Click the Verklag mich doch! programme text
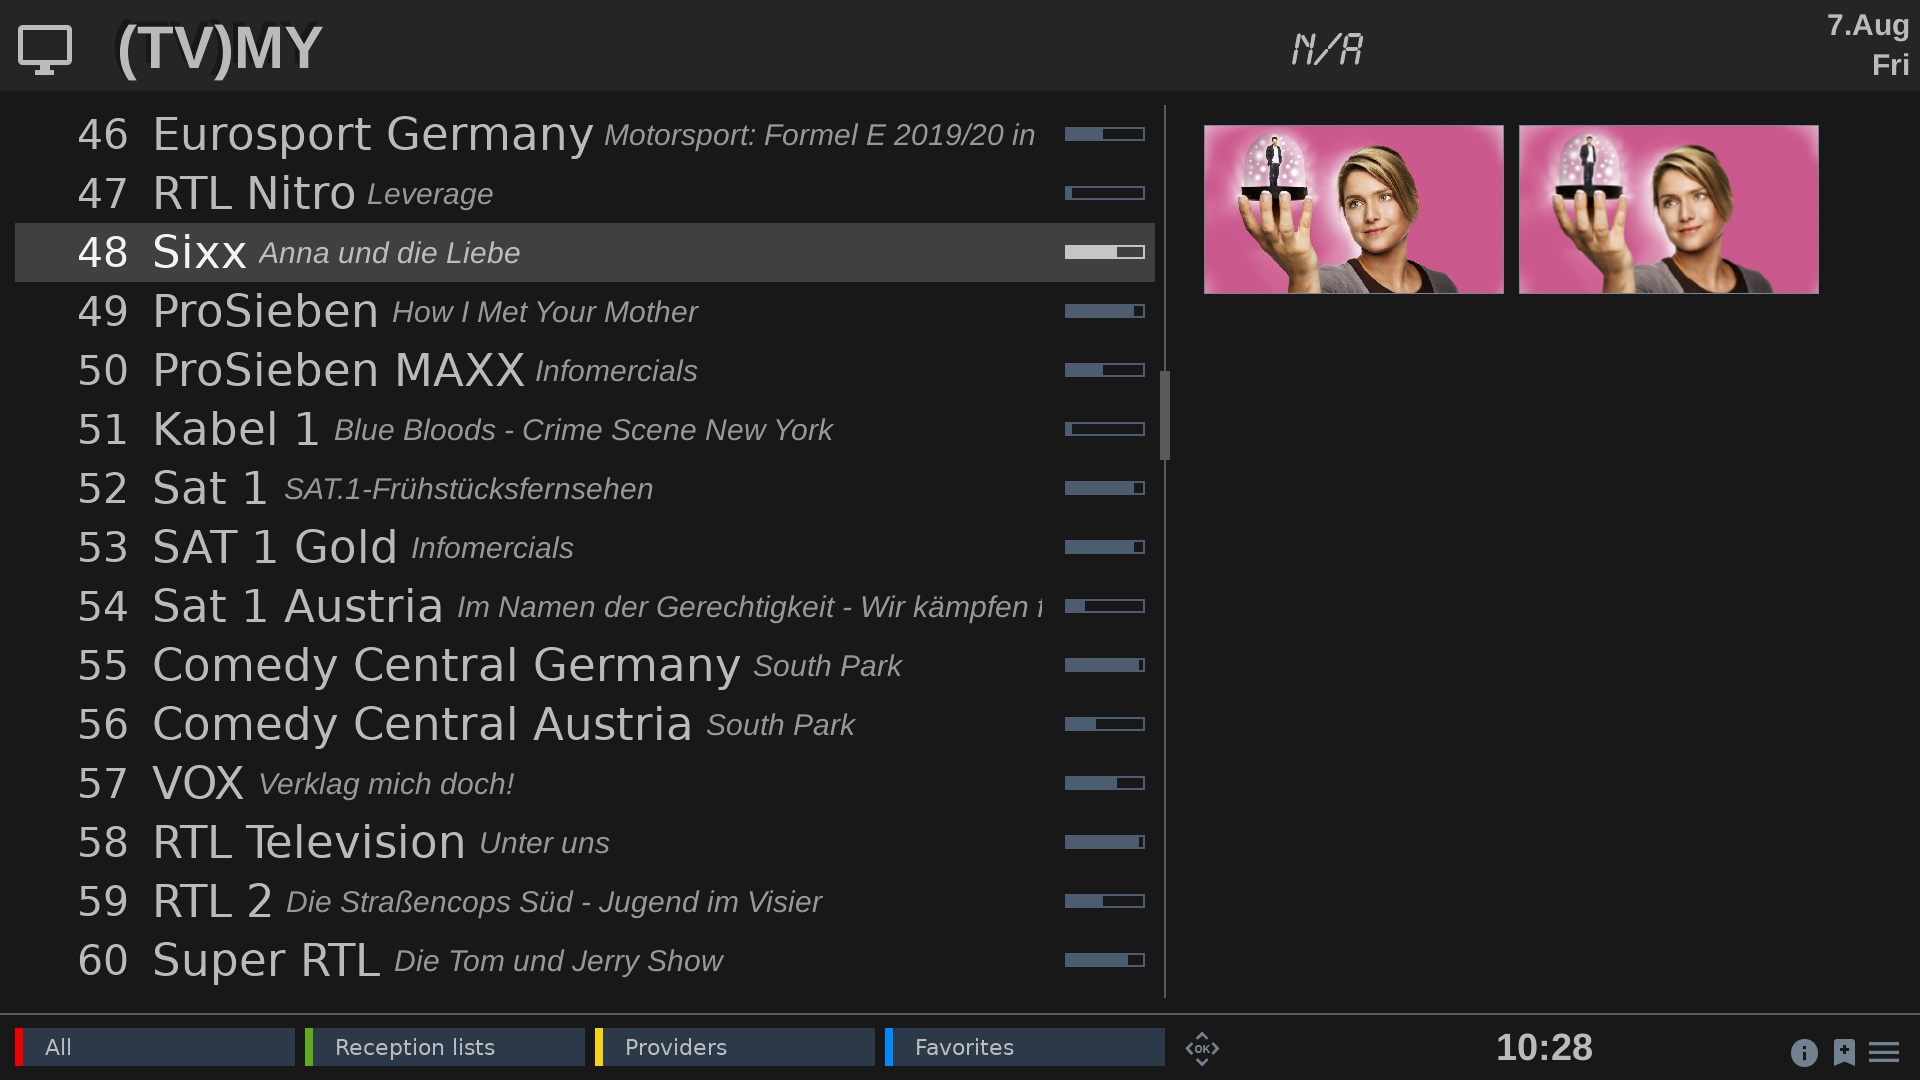This screenshot has height=1080, width=1920. click(386, 784)
